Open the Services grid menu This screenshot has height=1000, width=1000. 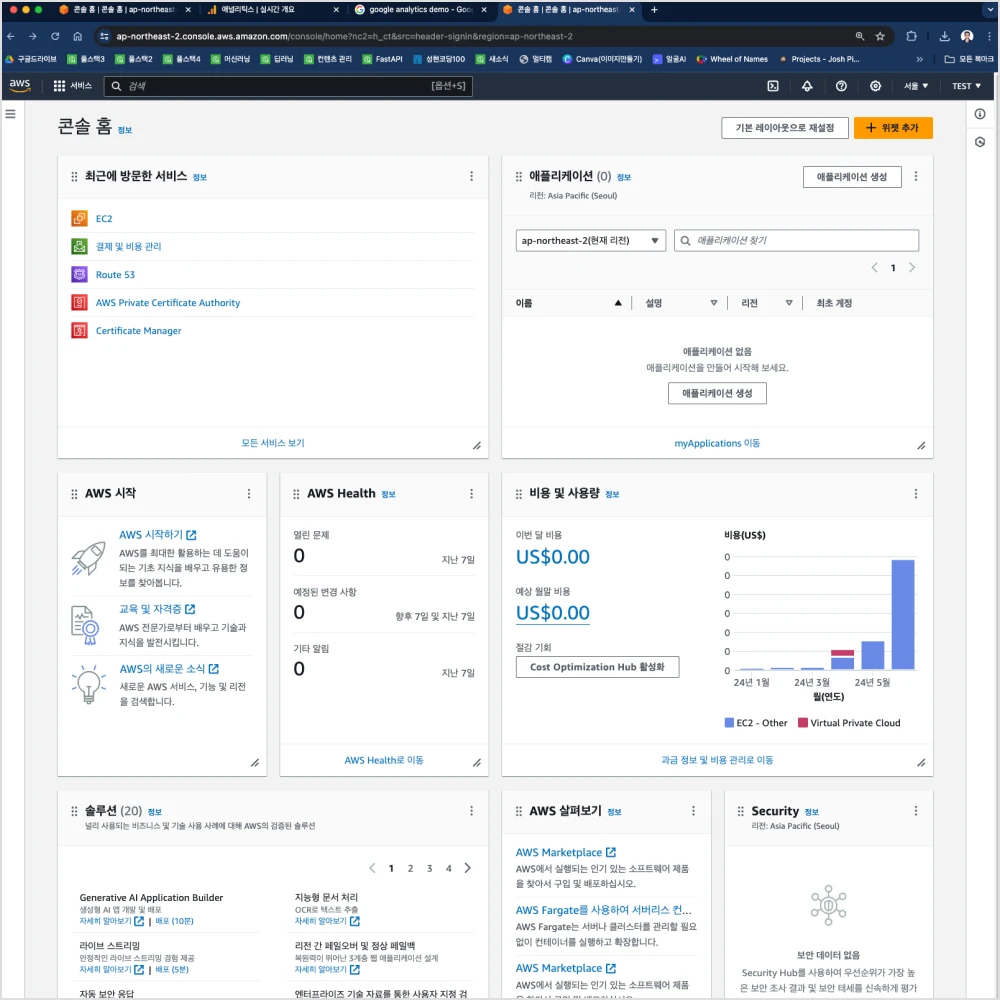click(x=59, y=85)
